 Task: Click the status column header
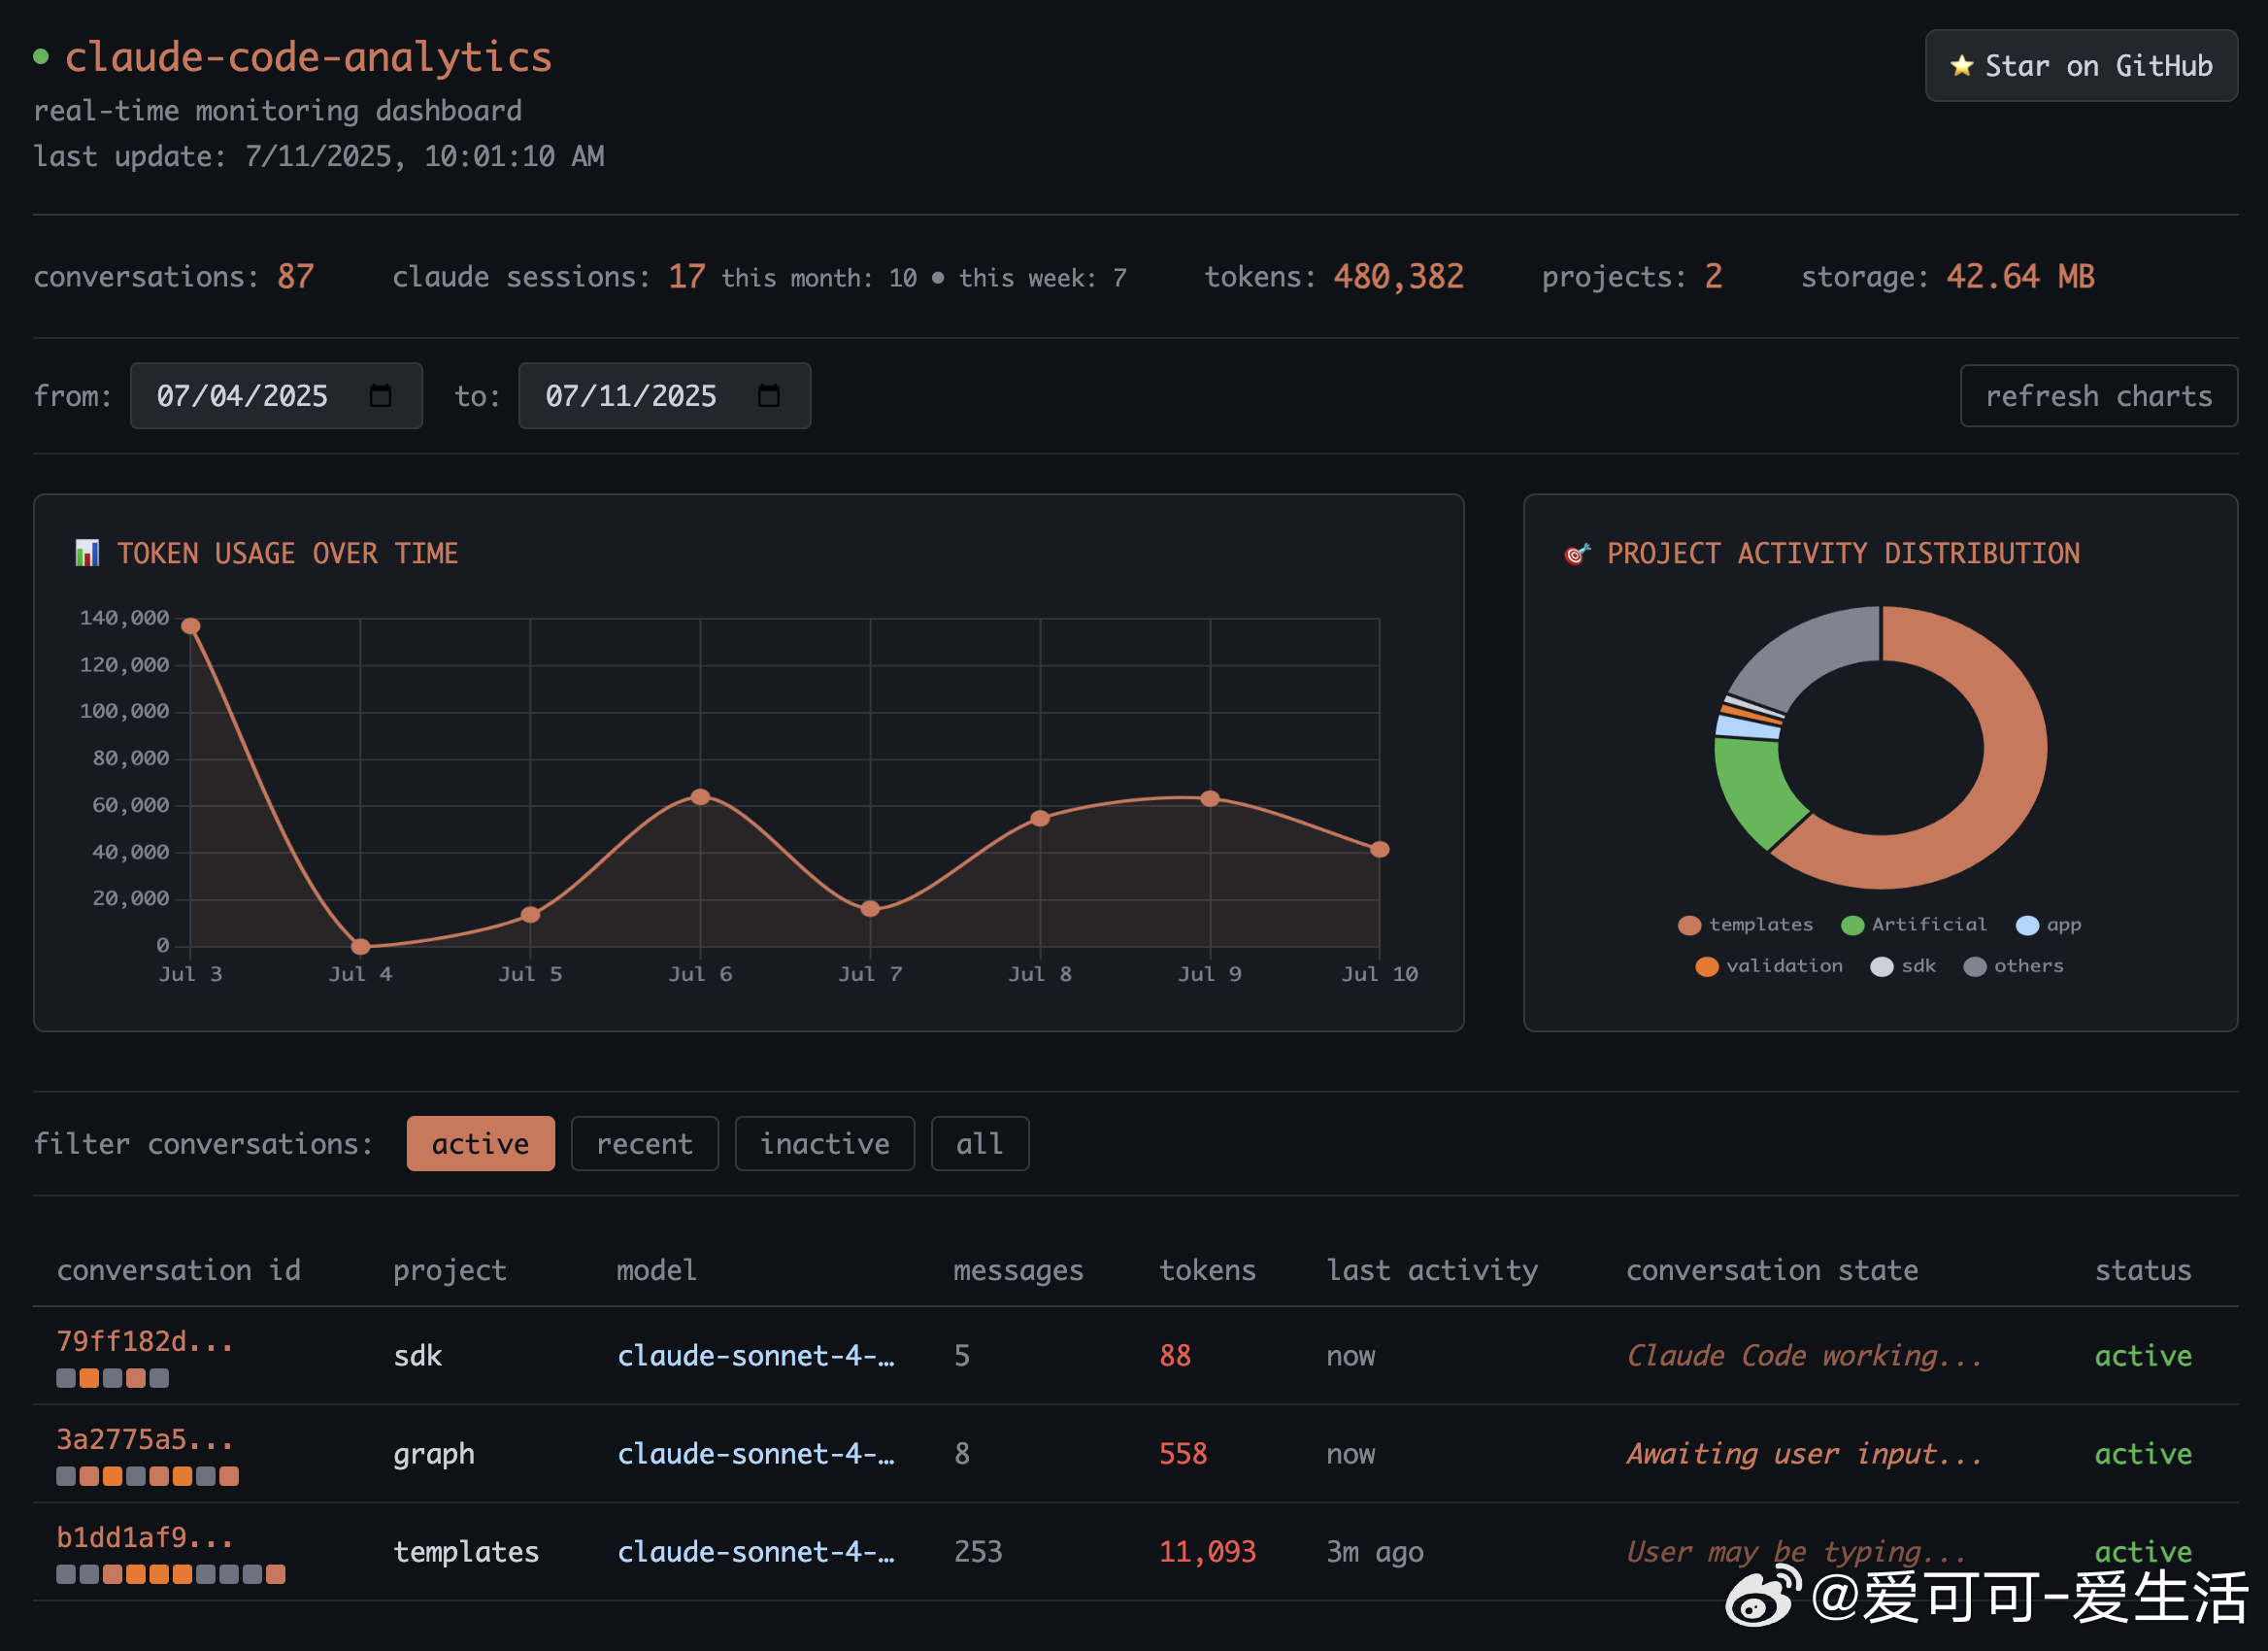point(2143,1270)
